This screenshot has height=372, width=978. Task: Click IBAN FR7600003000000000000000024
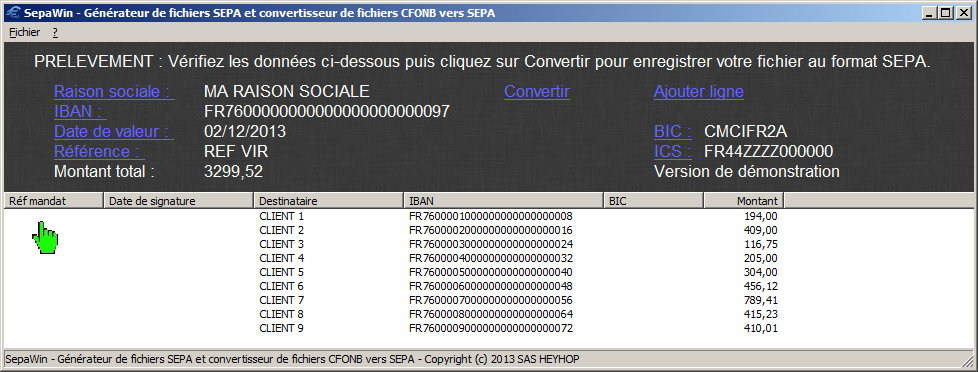tap(490, 244)
